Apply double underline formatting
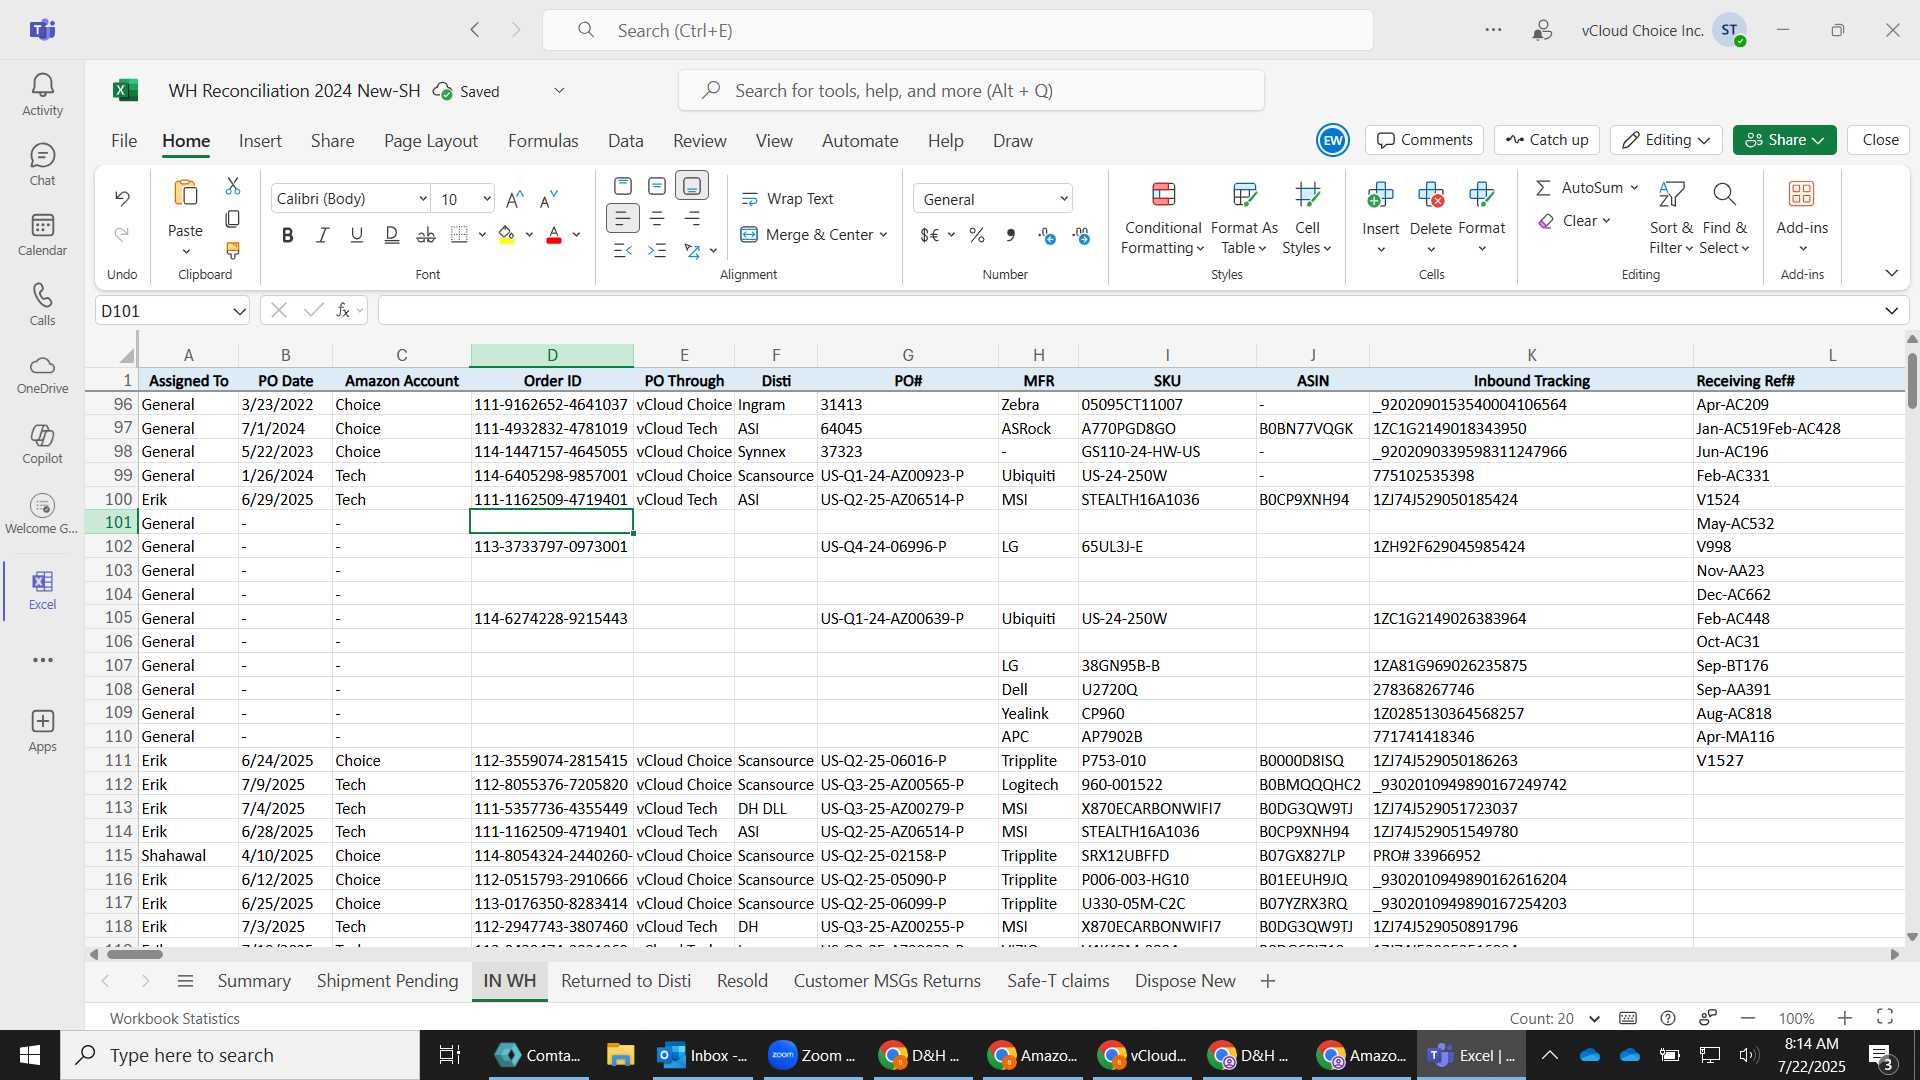This screenshot has width=1920, height=1080. (x=391, y=235)
